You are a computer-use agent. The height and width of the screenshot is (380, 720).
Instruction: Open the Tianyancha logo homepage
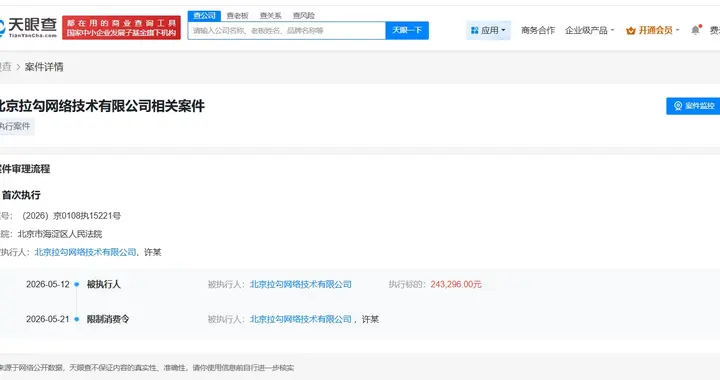[28, 27]
